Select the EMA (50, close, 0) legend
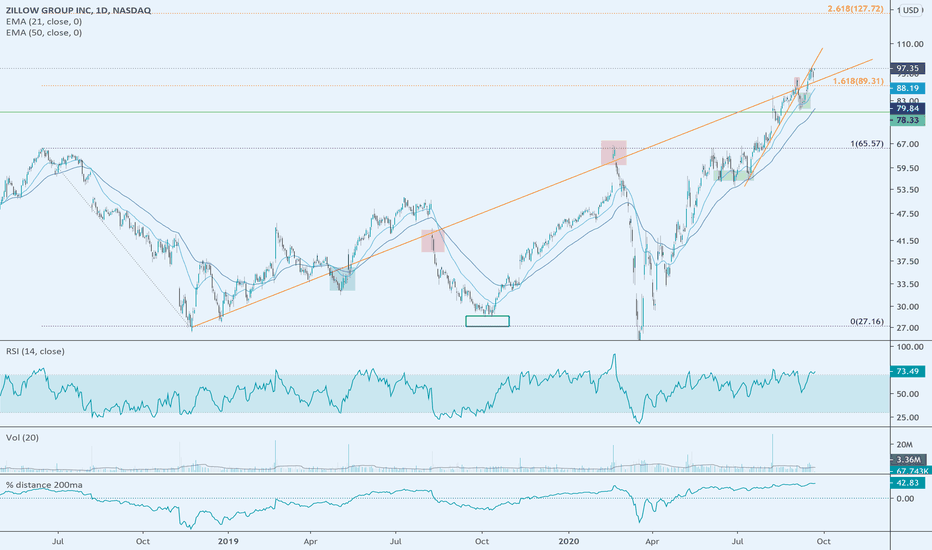The height and width of the screenshot is (550, 932). pos(44,33)
